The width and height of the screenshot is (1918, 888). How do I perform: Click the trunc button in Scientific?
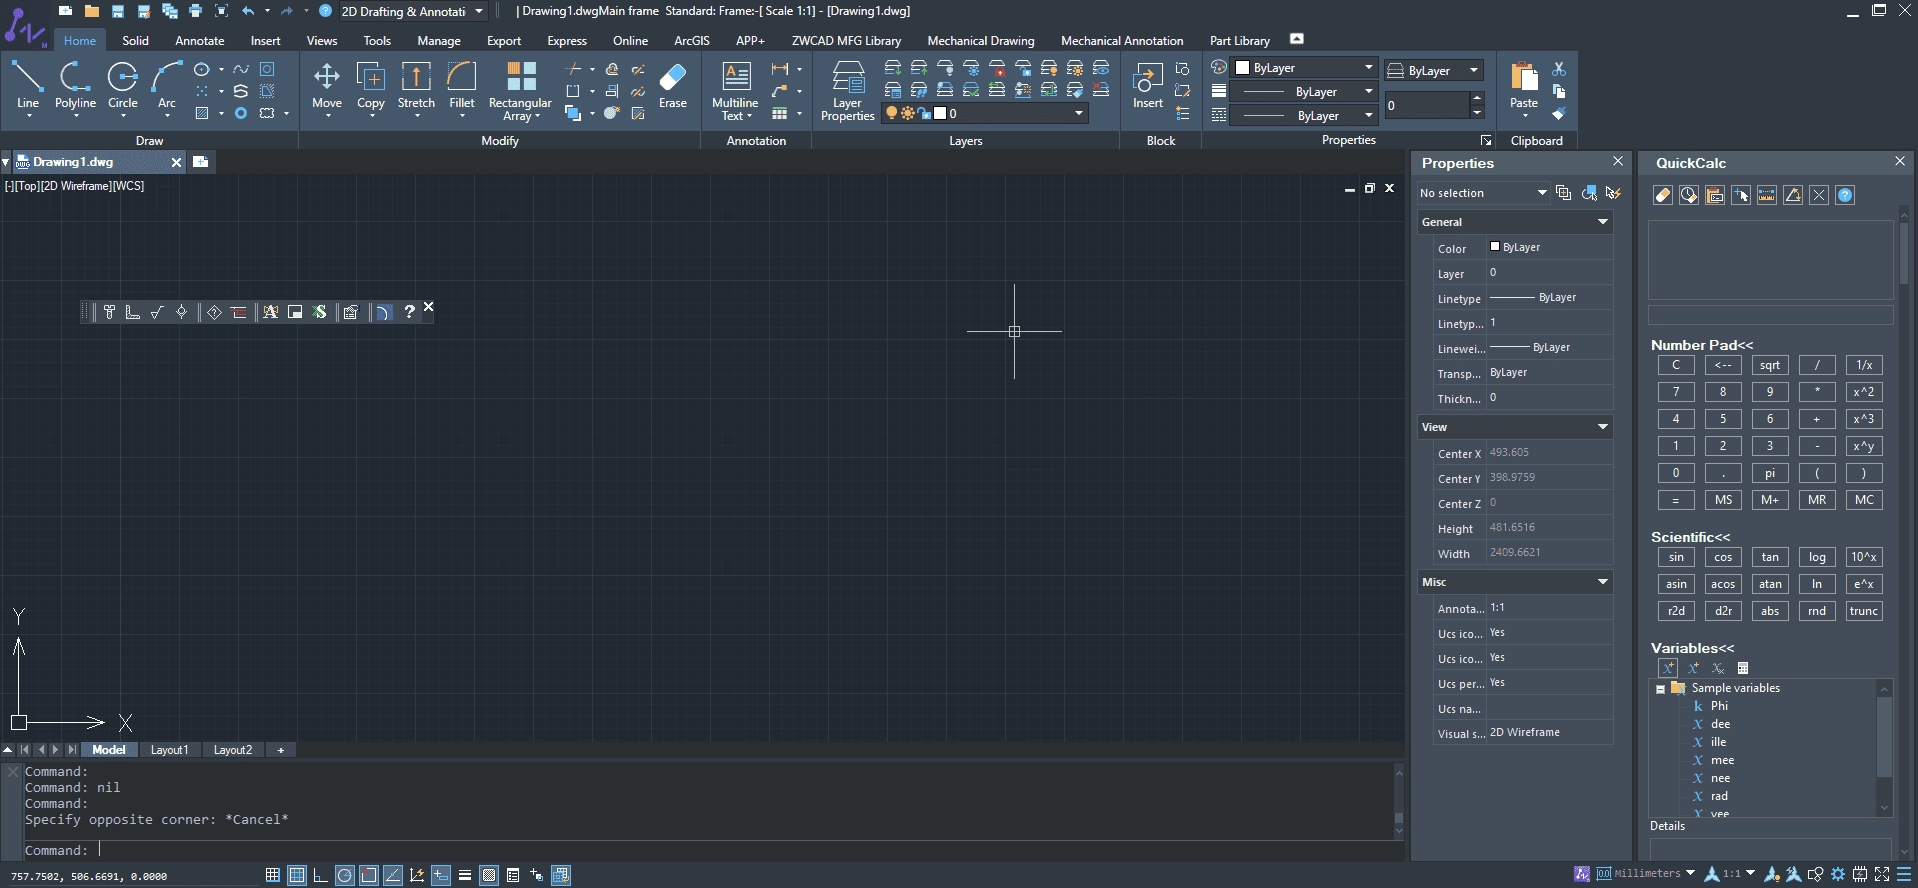pos(1864,611)
